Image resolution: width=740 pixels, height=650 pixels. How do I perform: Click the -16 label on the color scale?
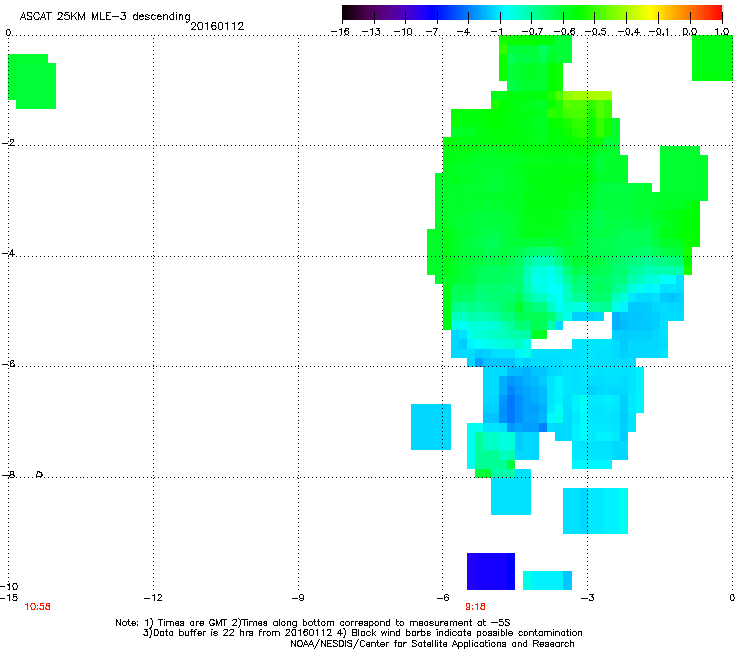pos(340,32)
